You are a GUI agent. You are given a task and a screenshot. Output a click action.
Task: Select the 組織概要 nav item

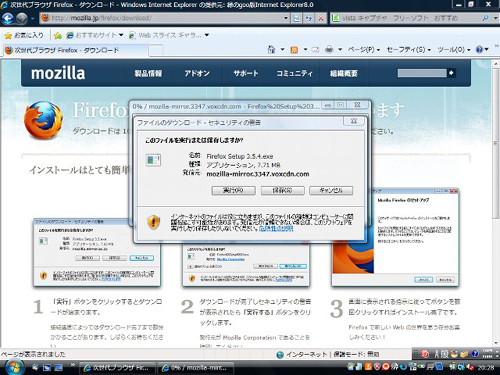pyautogui.click(x=344, y=73)
